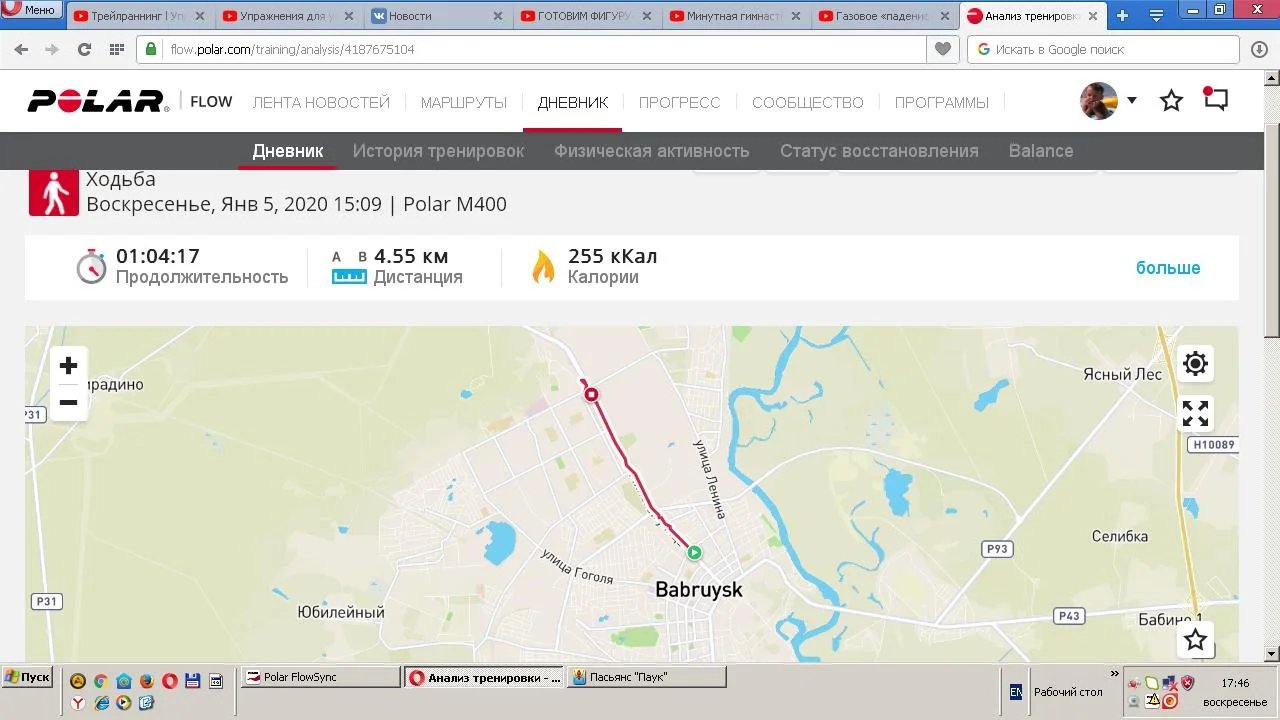1280x720 pixels.
Task: Reload the current page
Action: 84,49
